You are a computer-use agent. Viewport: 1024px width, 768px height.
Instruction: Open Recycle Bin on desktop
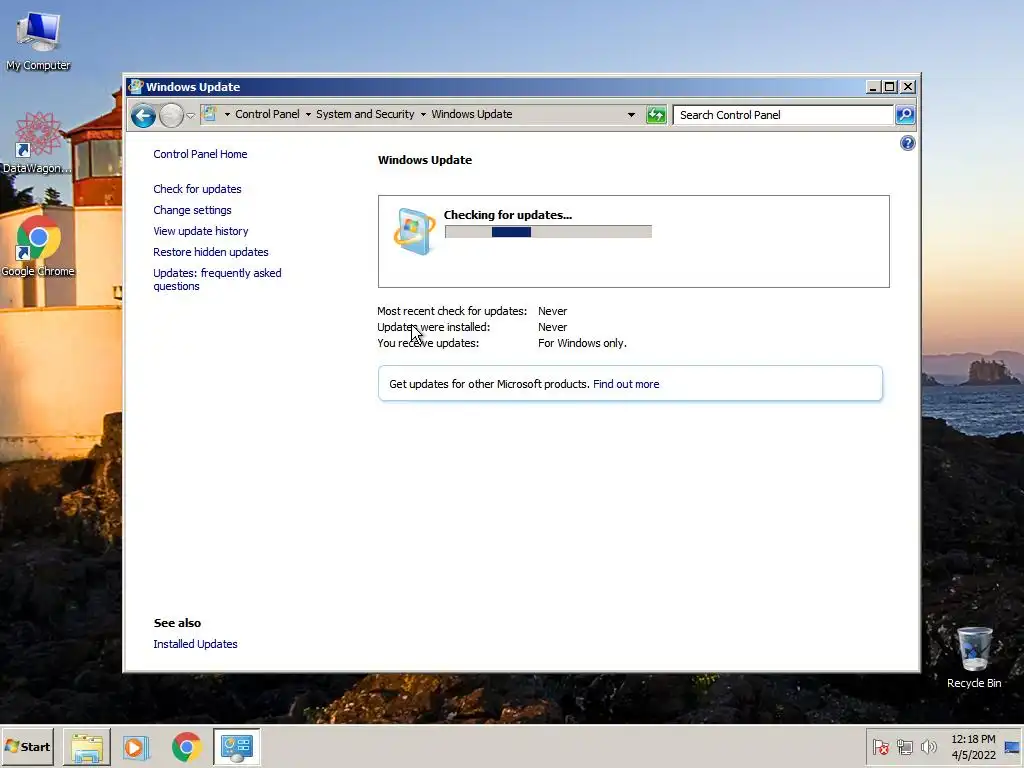974,658
